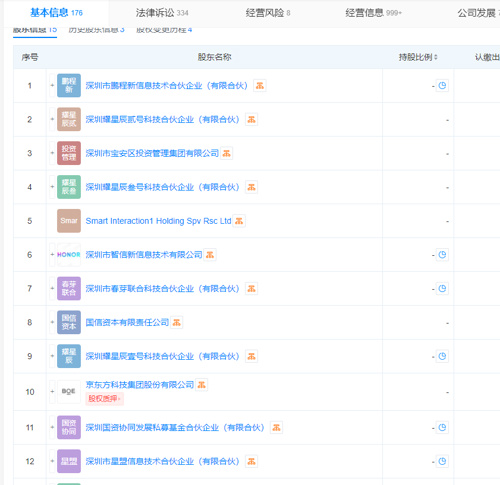
Task: Switch to 经营信息 tab
Action: pos(374,13)
